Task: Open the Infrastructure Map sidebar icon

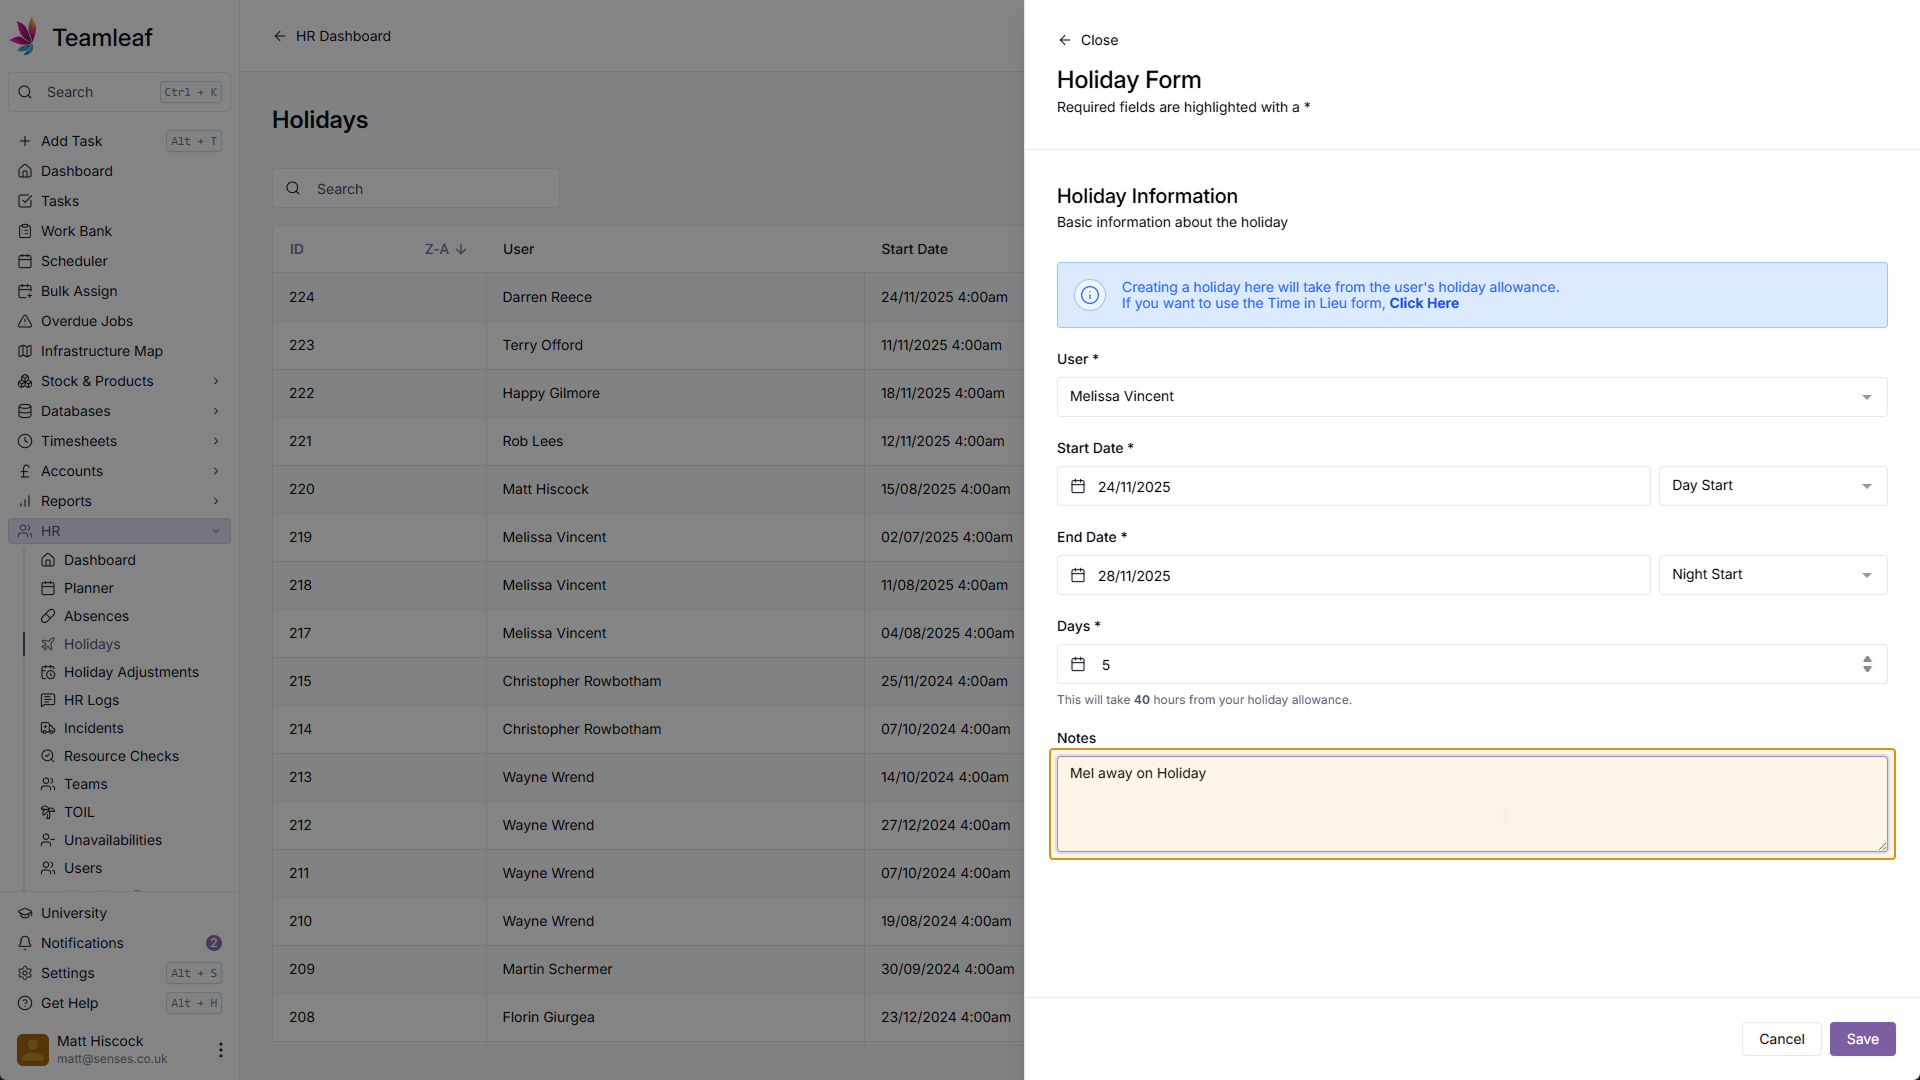Action: [x=25, y=351]
